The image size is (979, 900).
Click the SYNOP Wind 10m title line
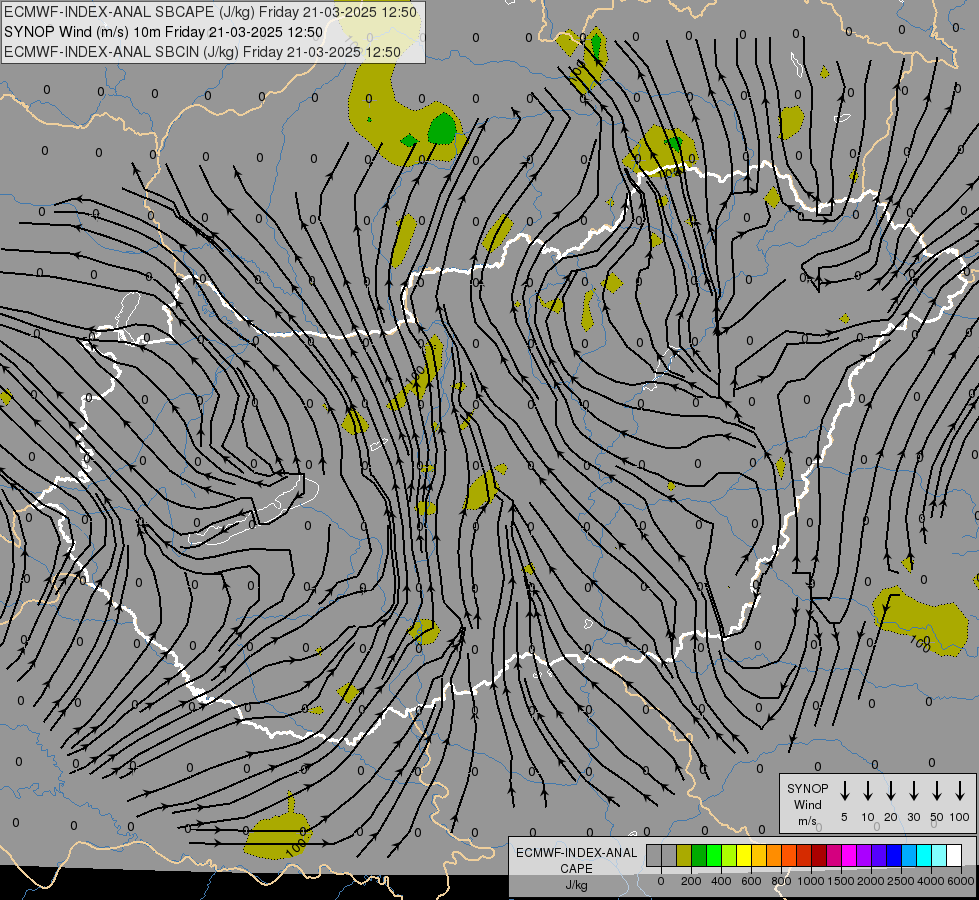[x=164, y=32]
